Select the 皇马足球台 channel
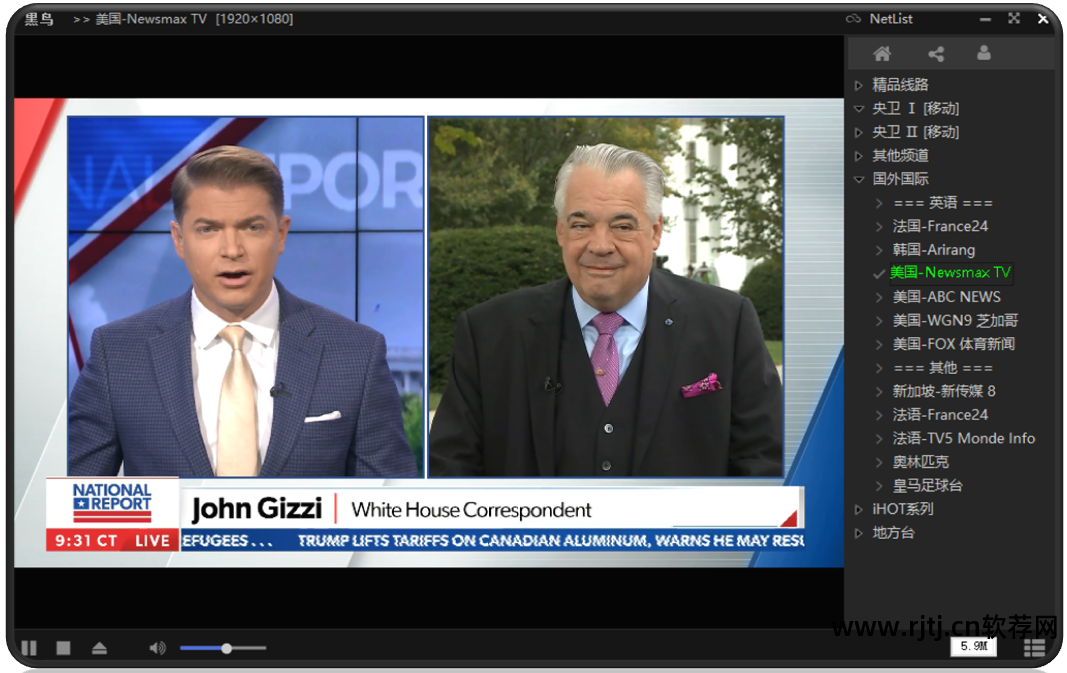 tap(927, 486)
